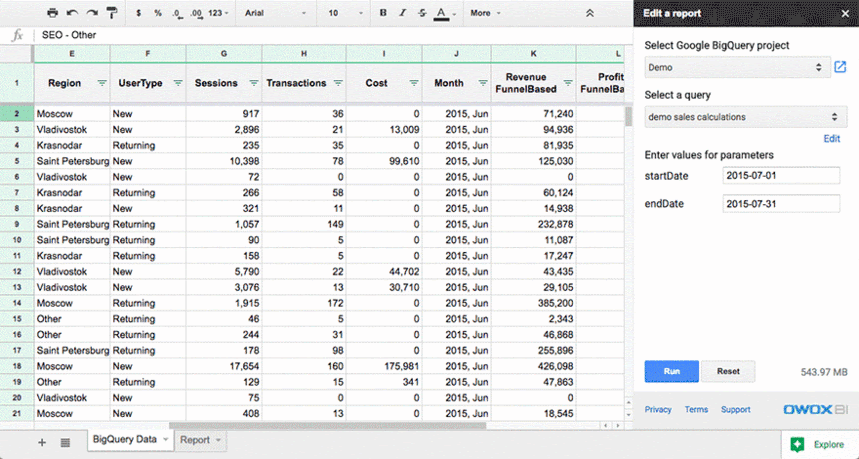Select row 18 header
Screen dimensions: 859x459
(x=16, y=366)
